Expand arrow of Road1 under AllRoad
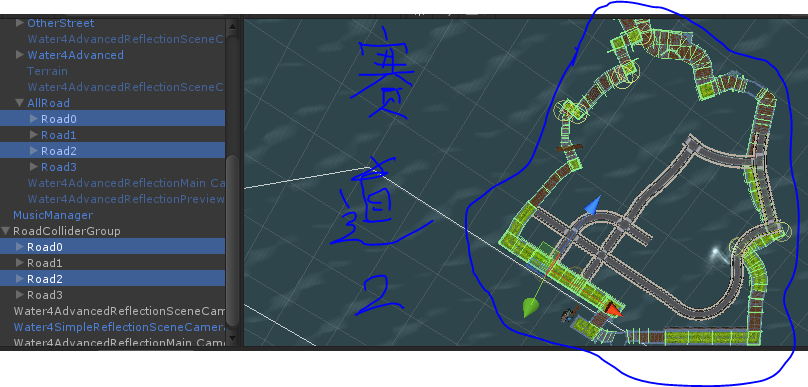This screenshot has height=387, width=808. (34, 134)
